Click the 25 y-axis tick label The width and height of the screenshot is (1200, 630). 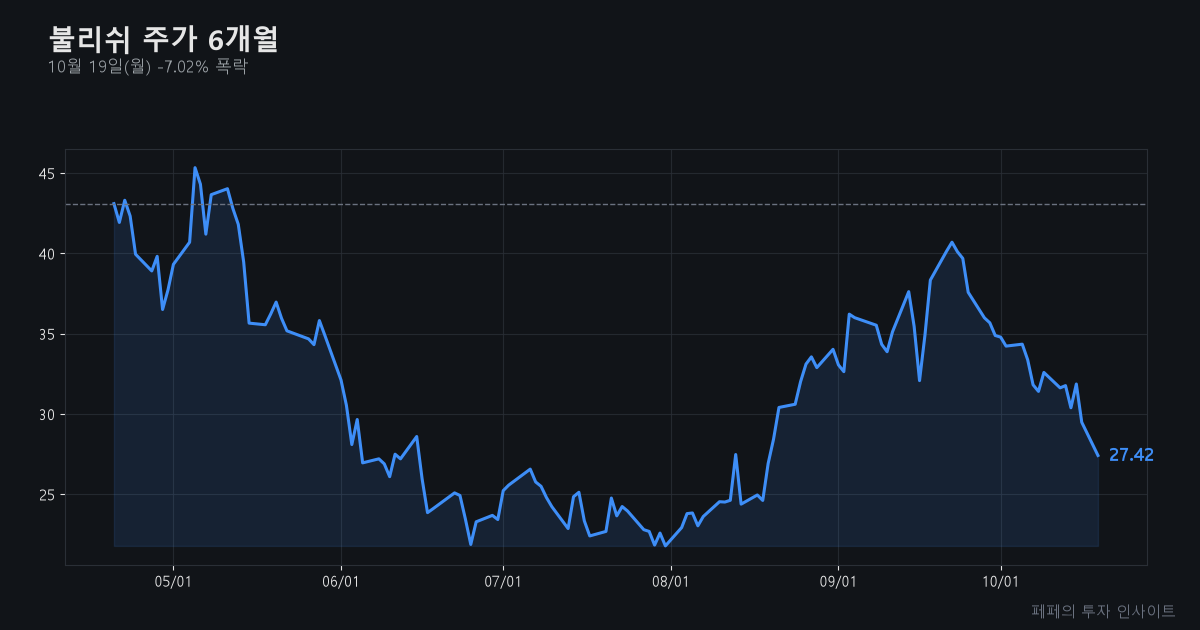point(46,495)
